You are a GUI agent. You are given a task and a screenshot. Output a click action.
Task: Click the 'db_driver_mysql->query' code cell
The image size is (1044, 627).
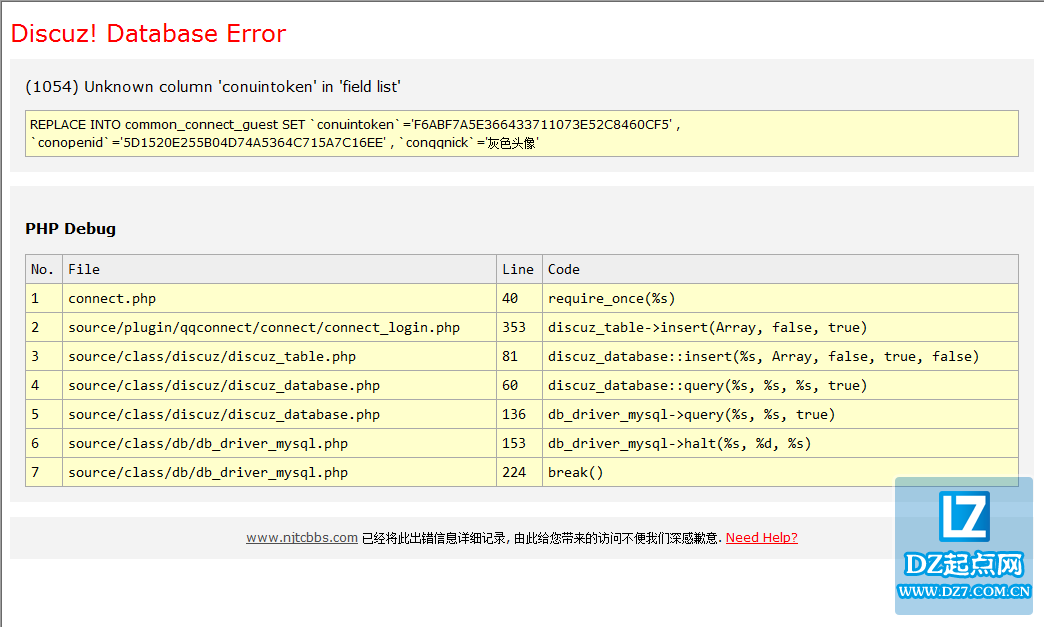[x=780, y=415]
